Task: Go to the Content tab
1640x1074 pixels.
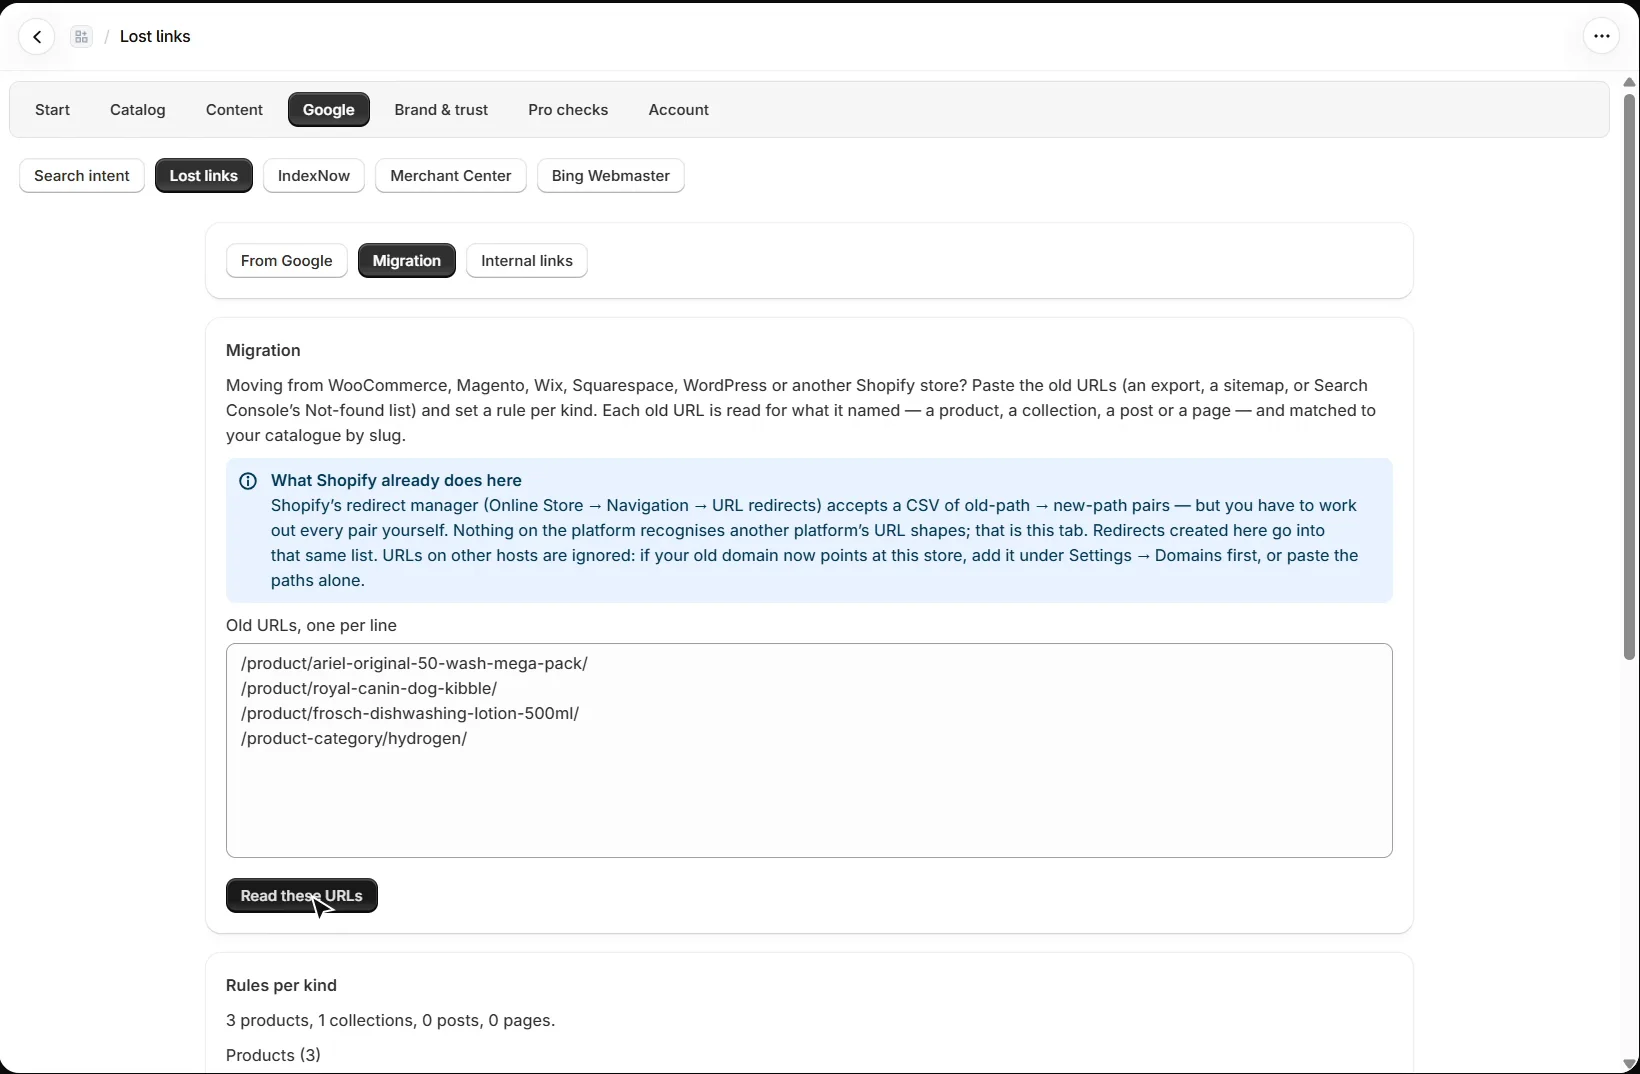Action: point(234,110)
